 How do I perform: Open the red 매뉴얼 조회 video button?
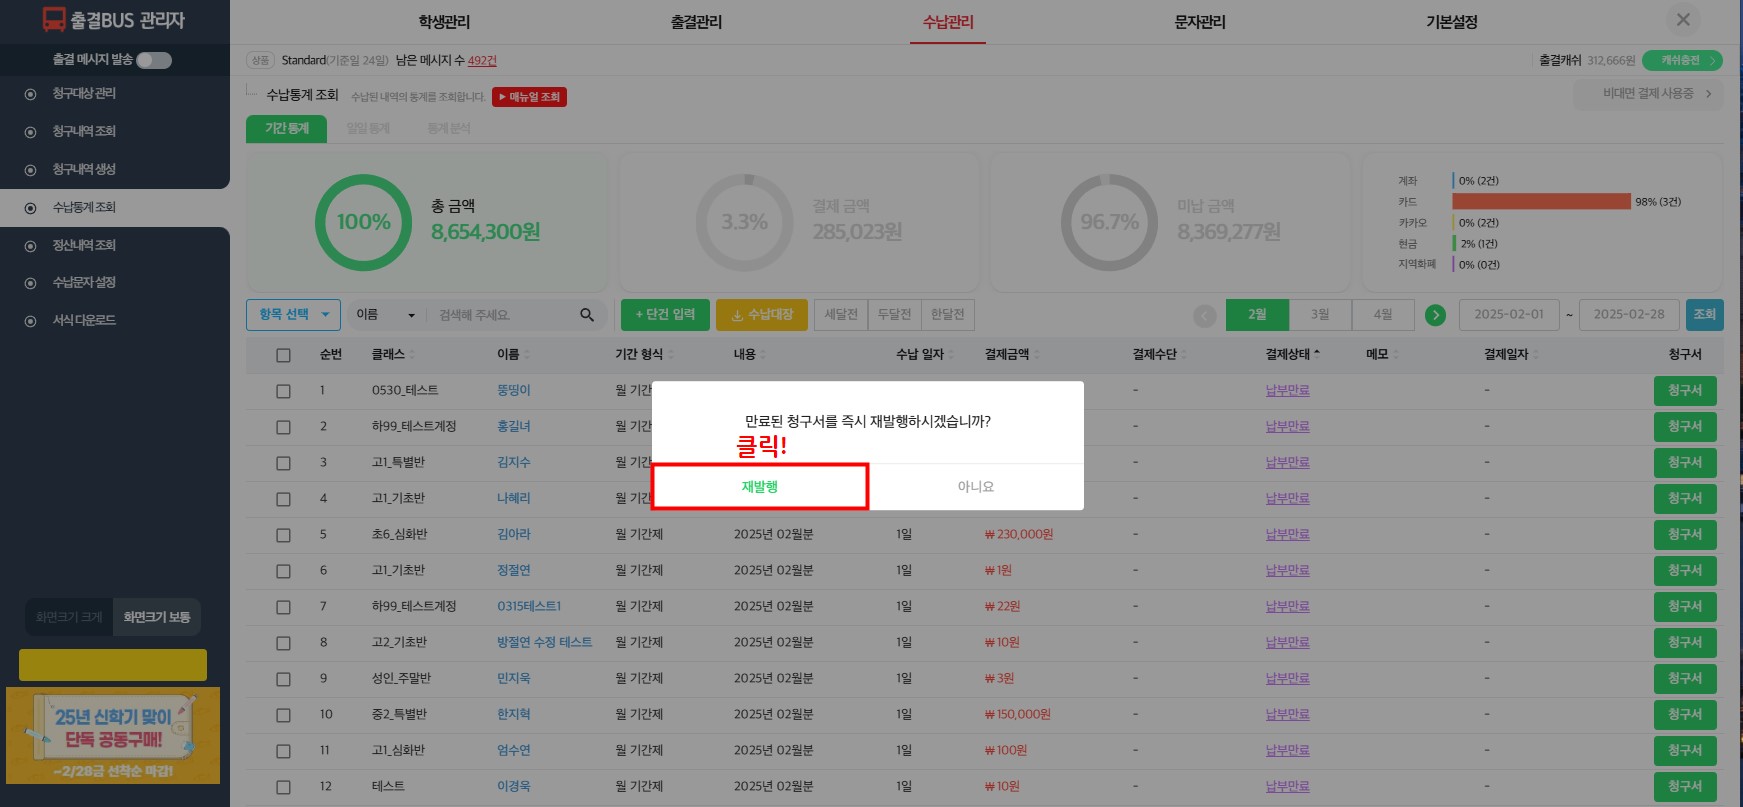click(529, 97)
